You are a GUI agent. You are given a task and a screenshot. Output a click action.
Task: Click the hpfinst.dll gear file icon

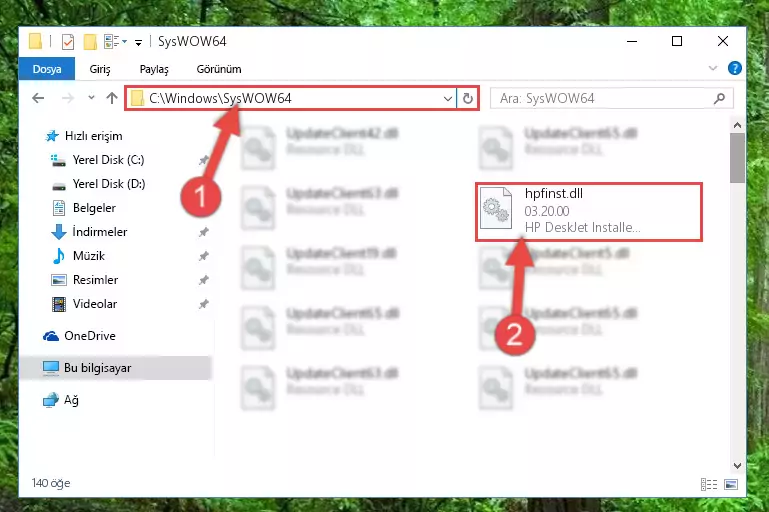[x=496, y=208]
